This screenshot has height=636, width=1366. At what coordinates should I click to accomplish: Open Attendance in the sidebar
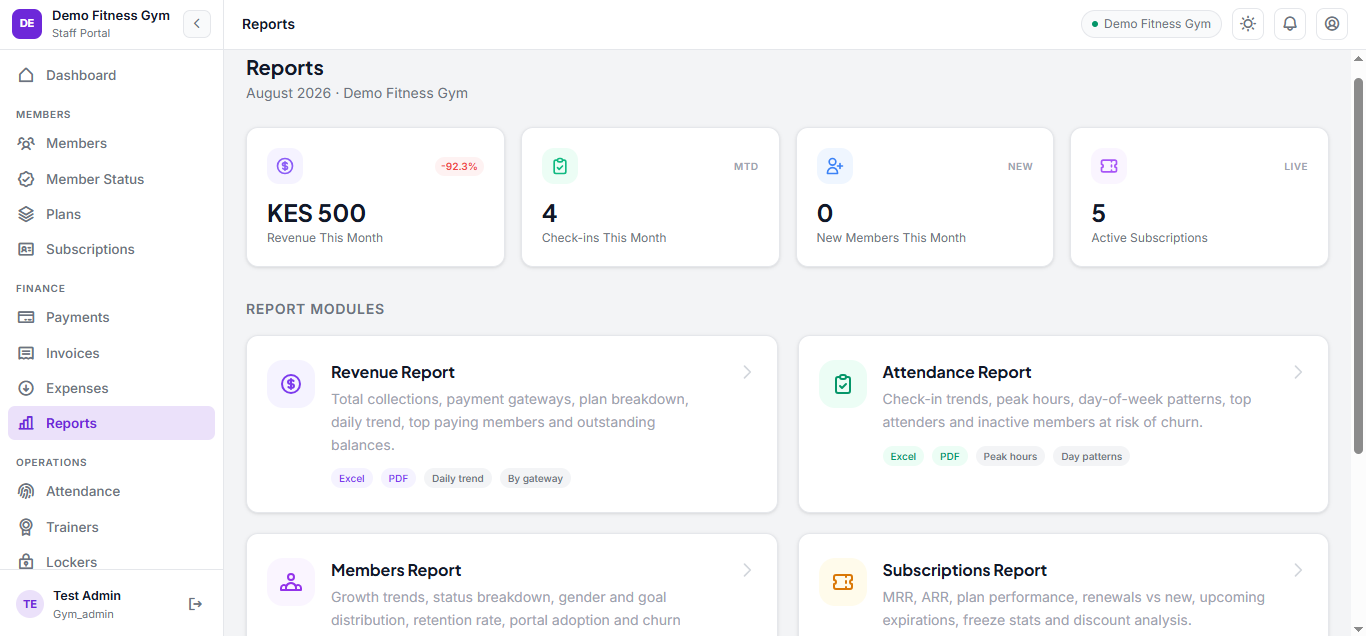coord(111,491)
